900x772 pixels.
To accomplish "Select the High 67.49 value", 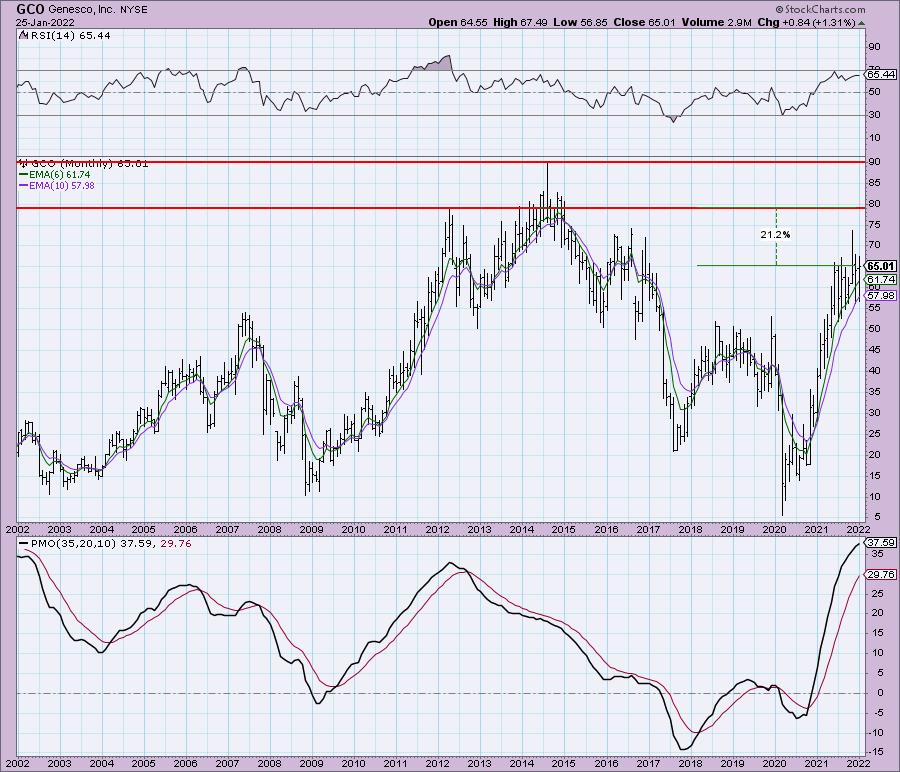I will click(x=520, y=22).
